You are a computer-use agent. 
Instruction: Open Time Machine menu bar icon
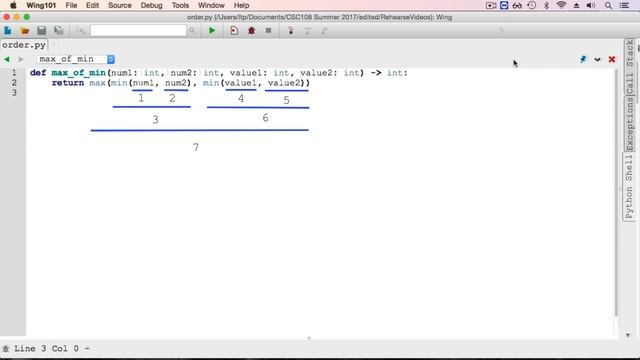point(531,5)
